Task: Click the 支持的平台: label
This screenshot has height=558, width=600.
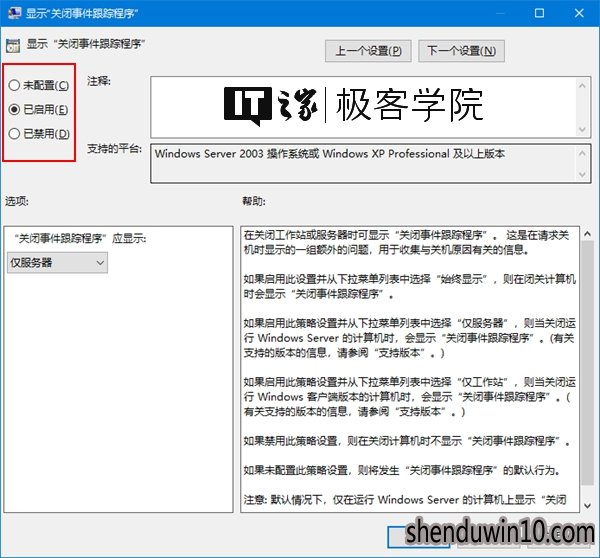Action: [x=114, y=148]
